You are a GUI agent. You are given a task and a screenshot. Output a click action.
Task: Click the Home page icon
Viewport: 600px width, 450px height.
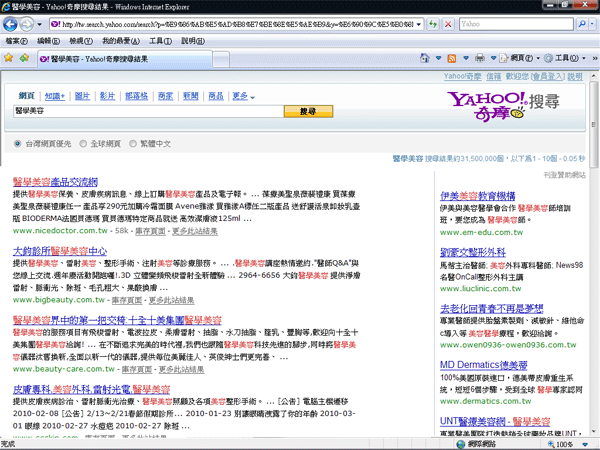[x=424, y=58]
